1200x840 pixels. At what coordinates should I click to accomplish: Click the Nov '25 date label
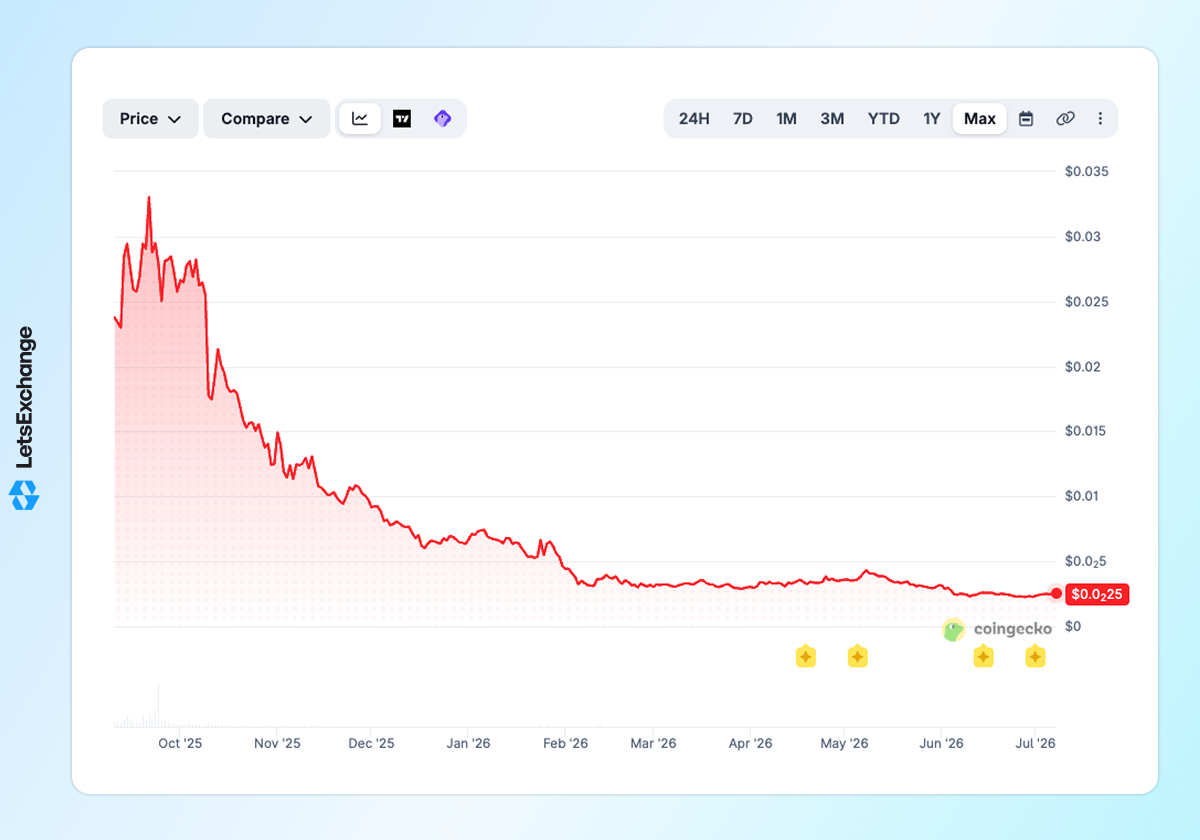coord(277,743)
